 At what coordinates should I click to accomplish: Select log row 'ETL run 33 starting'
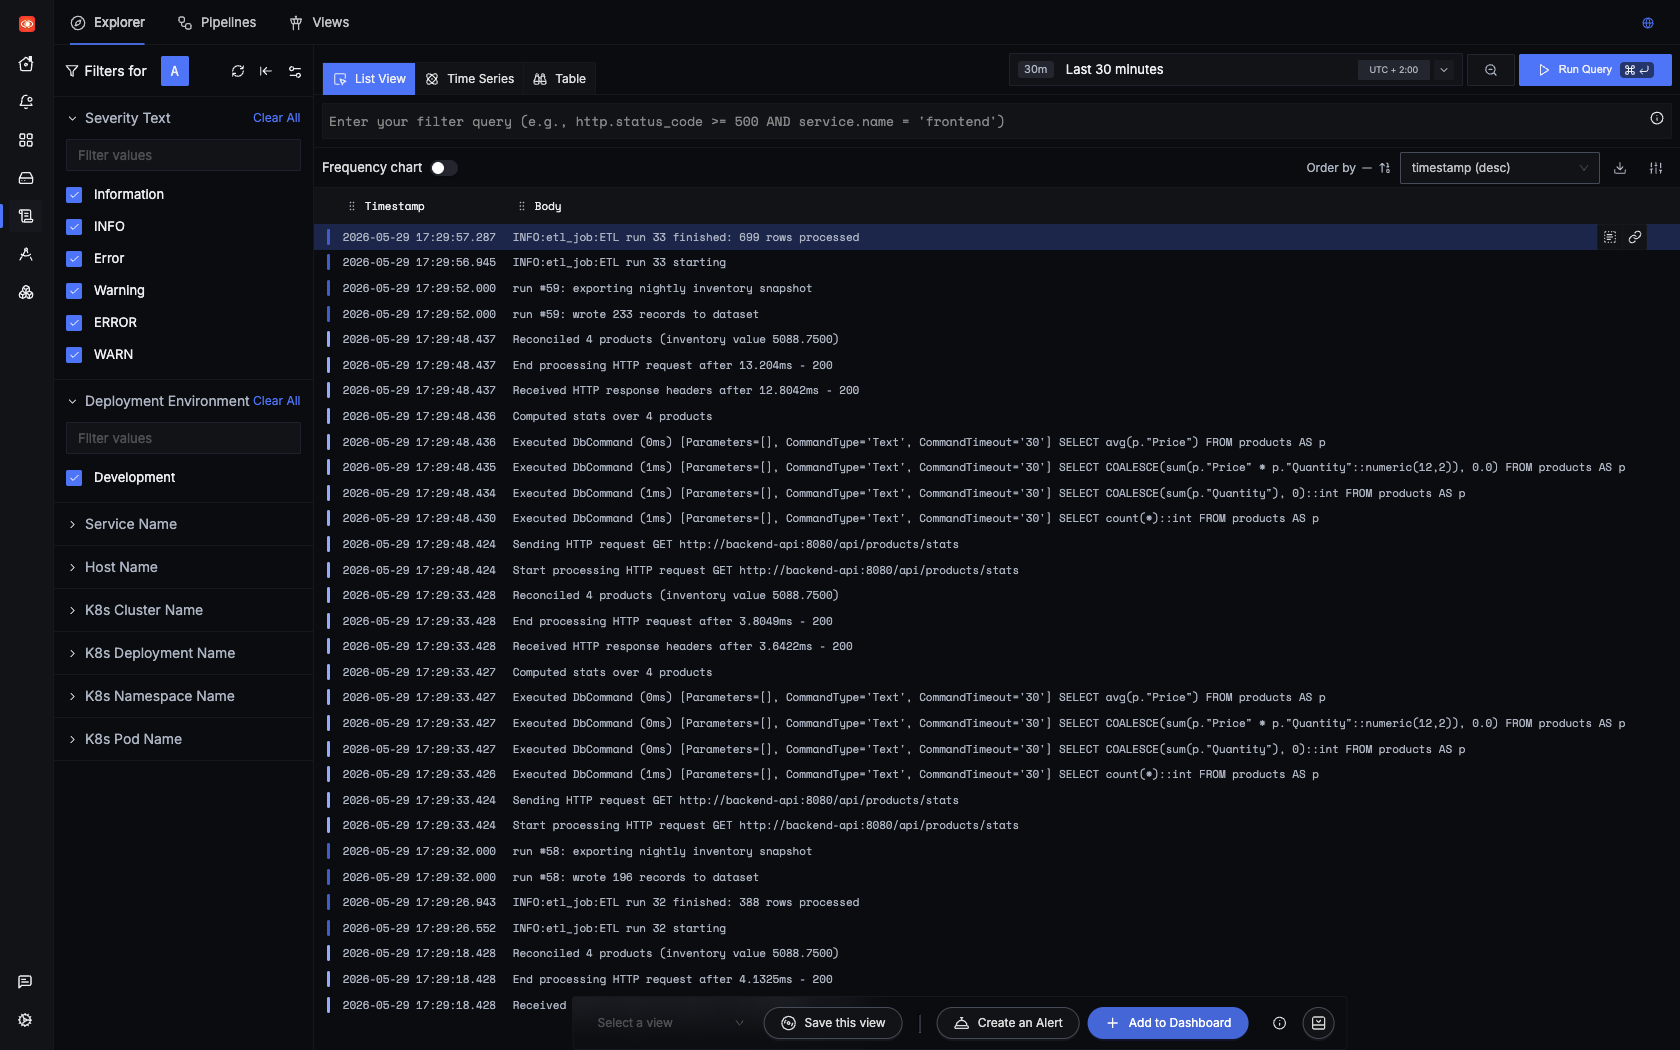pyautogui.click(x=995, y=263)
